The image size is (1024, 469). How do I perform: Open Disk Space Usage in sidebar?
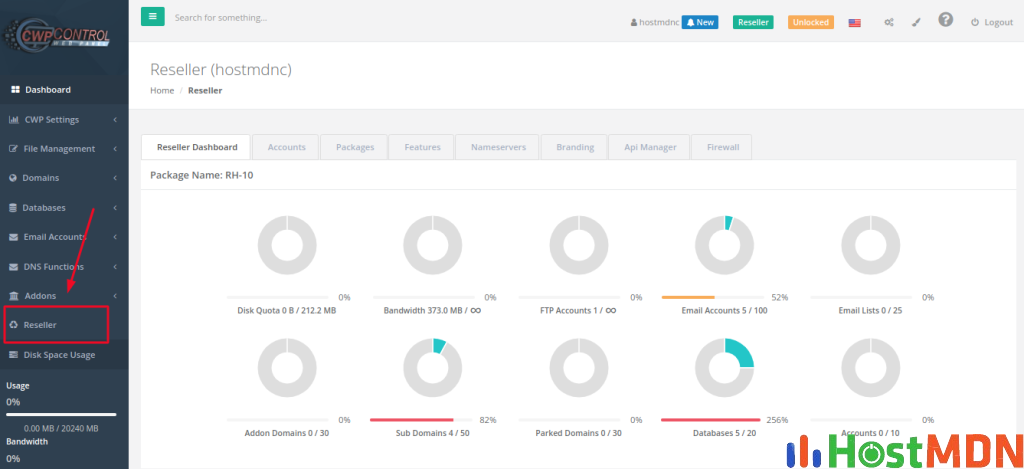click(x=59, y=355)
